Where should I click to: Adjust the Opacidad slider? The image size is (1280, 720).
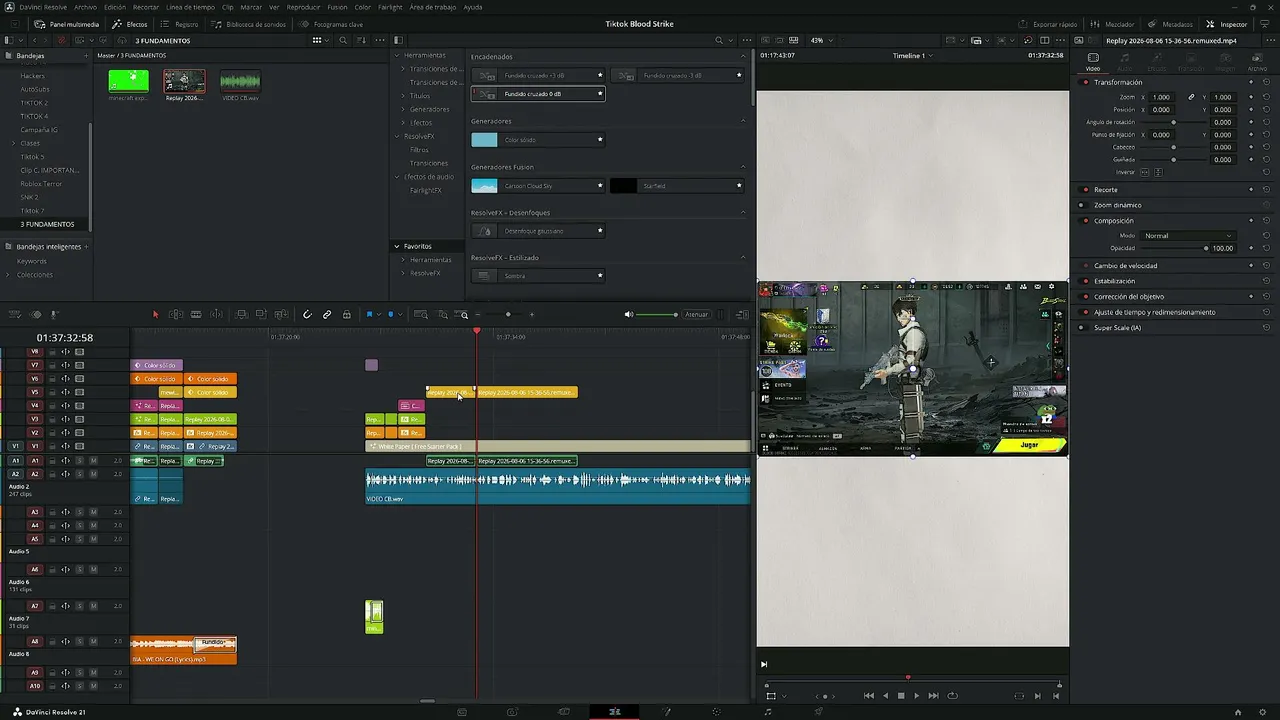point(1173,248)
